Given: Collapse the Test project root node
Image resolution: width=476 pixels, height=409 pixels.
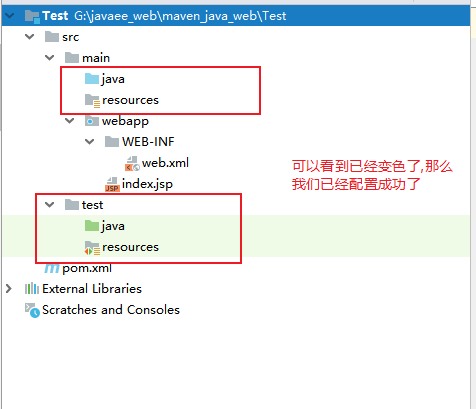Looking at the screenshot, I should (10, 15).
